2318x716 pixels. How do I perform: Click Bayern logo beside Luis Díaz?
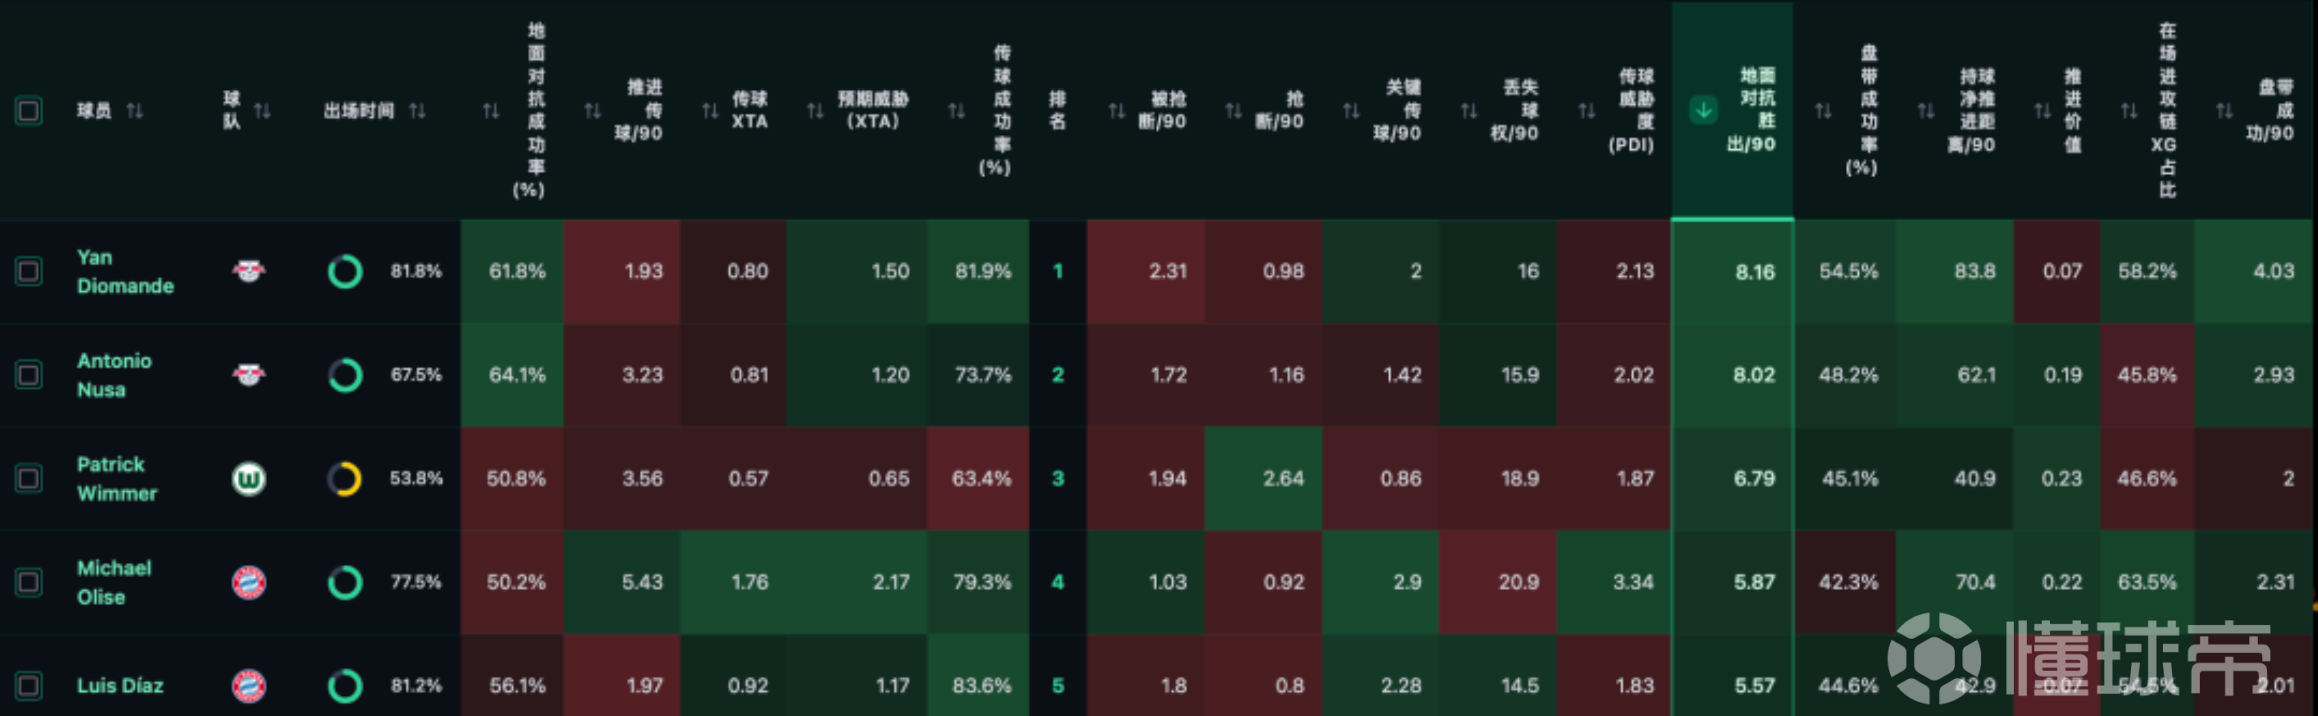coord(249,686)
